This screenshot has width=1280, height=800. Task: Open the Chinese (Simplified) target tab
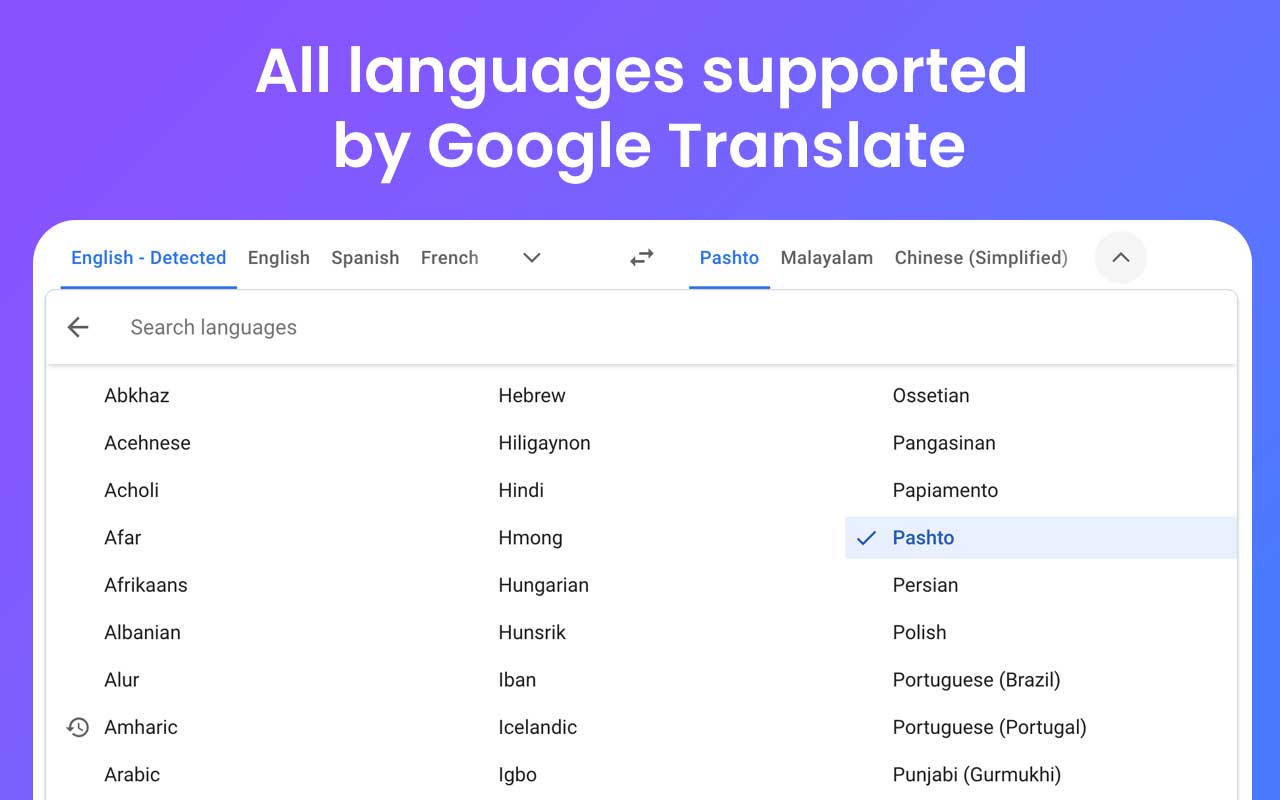tap(980, 257)
